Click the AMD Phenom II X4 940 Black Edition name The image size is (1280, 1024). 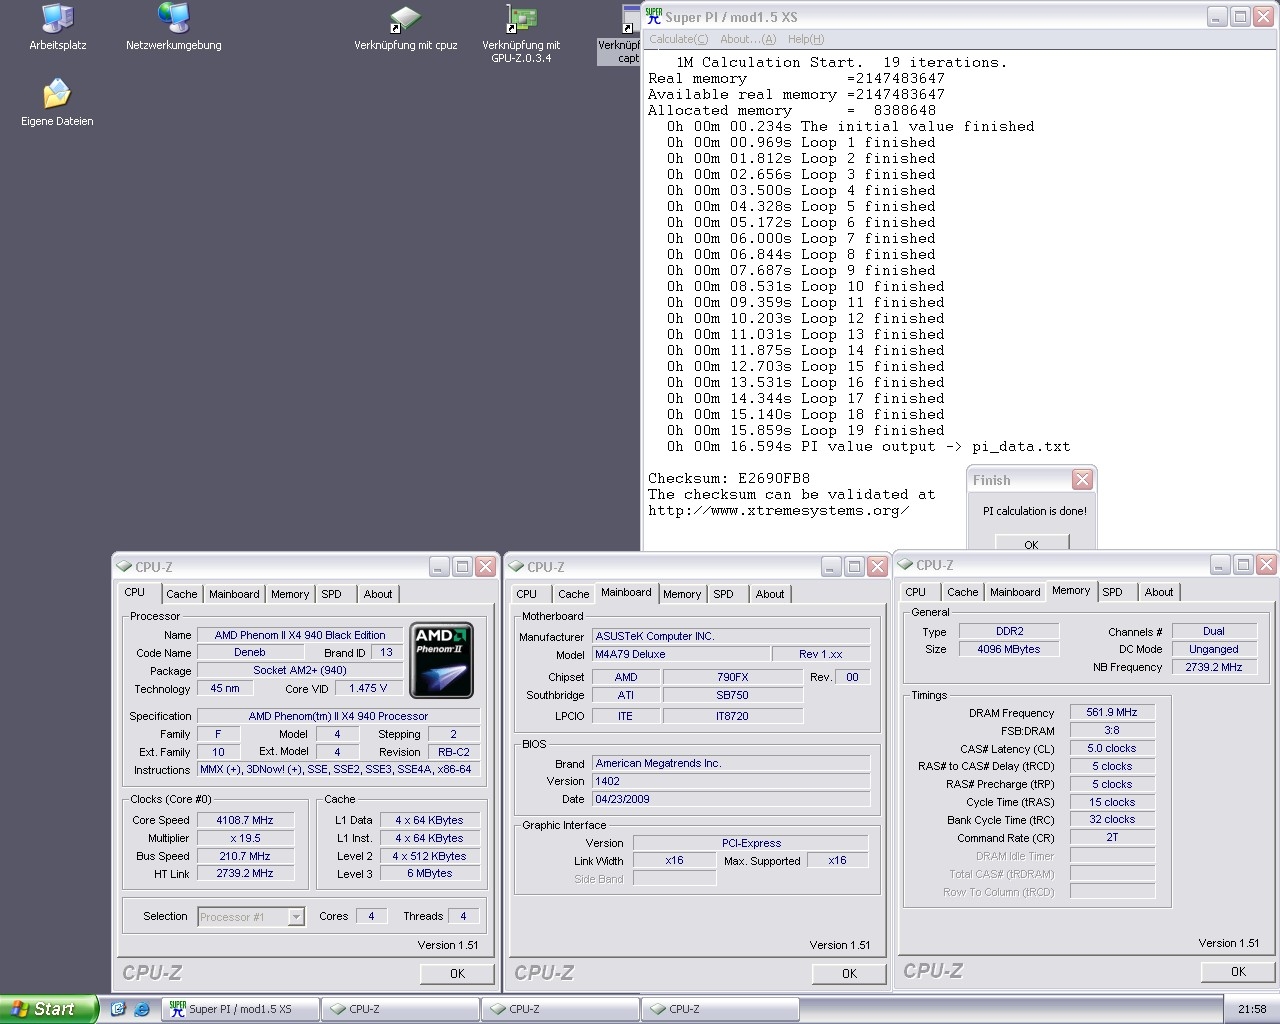click(x=300, y=635)
